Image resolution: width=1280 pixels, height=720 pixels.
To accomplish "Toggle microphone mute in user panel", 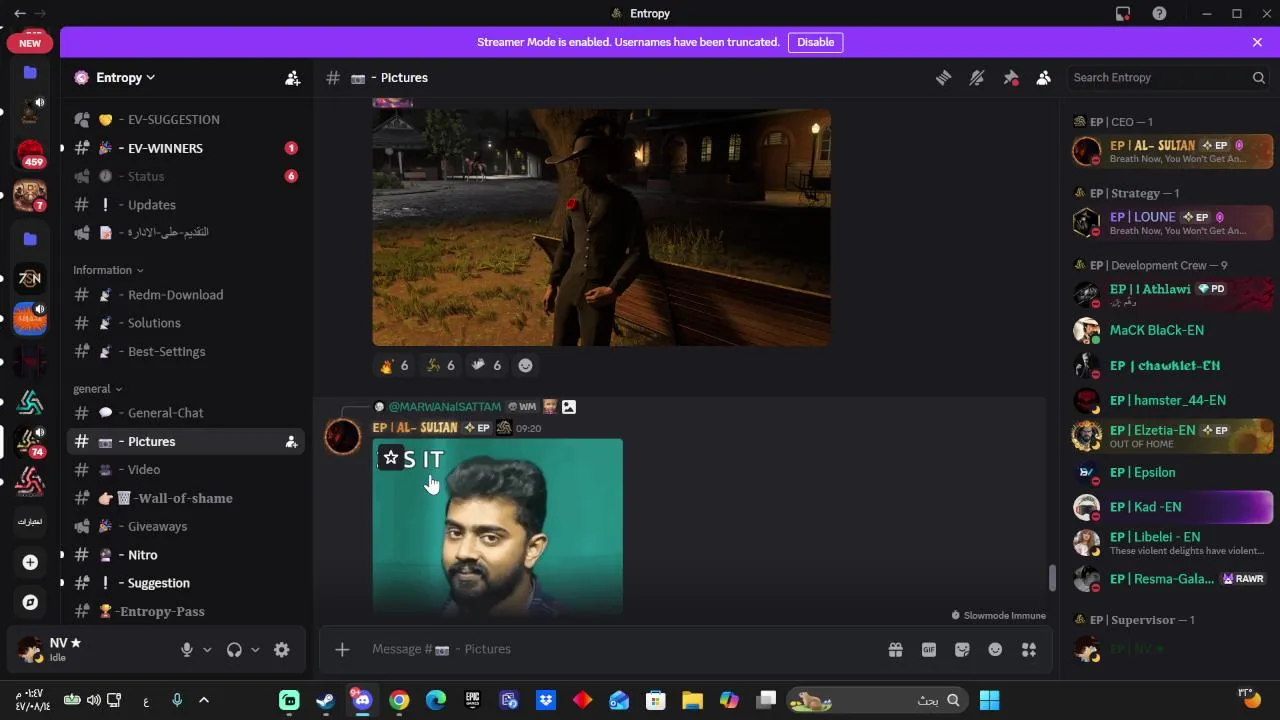I will pos(186,650).
